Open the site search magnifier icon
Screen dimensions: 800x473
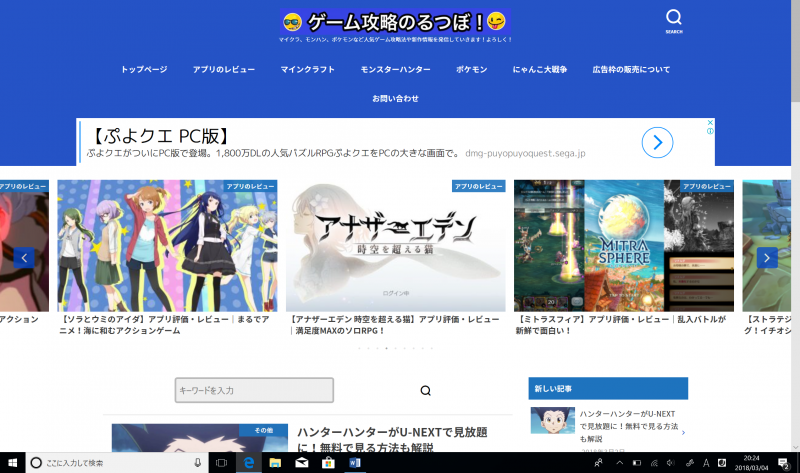coord(673,20)
